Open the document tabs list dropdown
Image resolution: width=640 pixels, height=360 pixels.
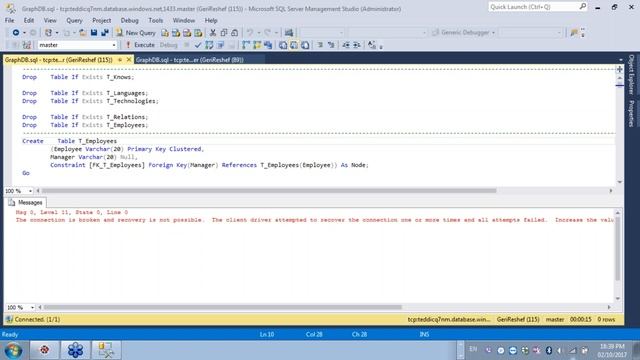point(621,60)
